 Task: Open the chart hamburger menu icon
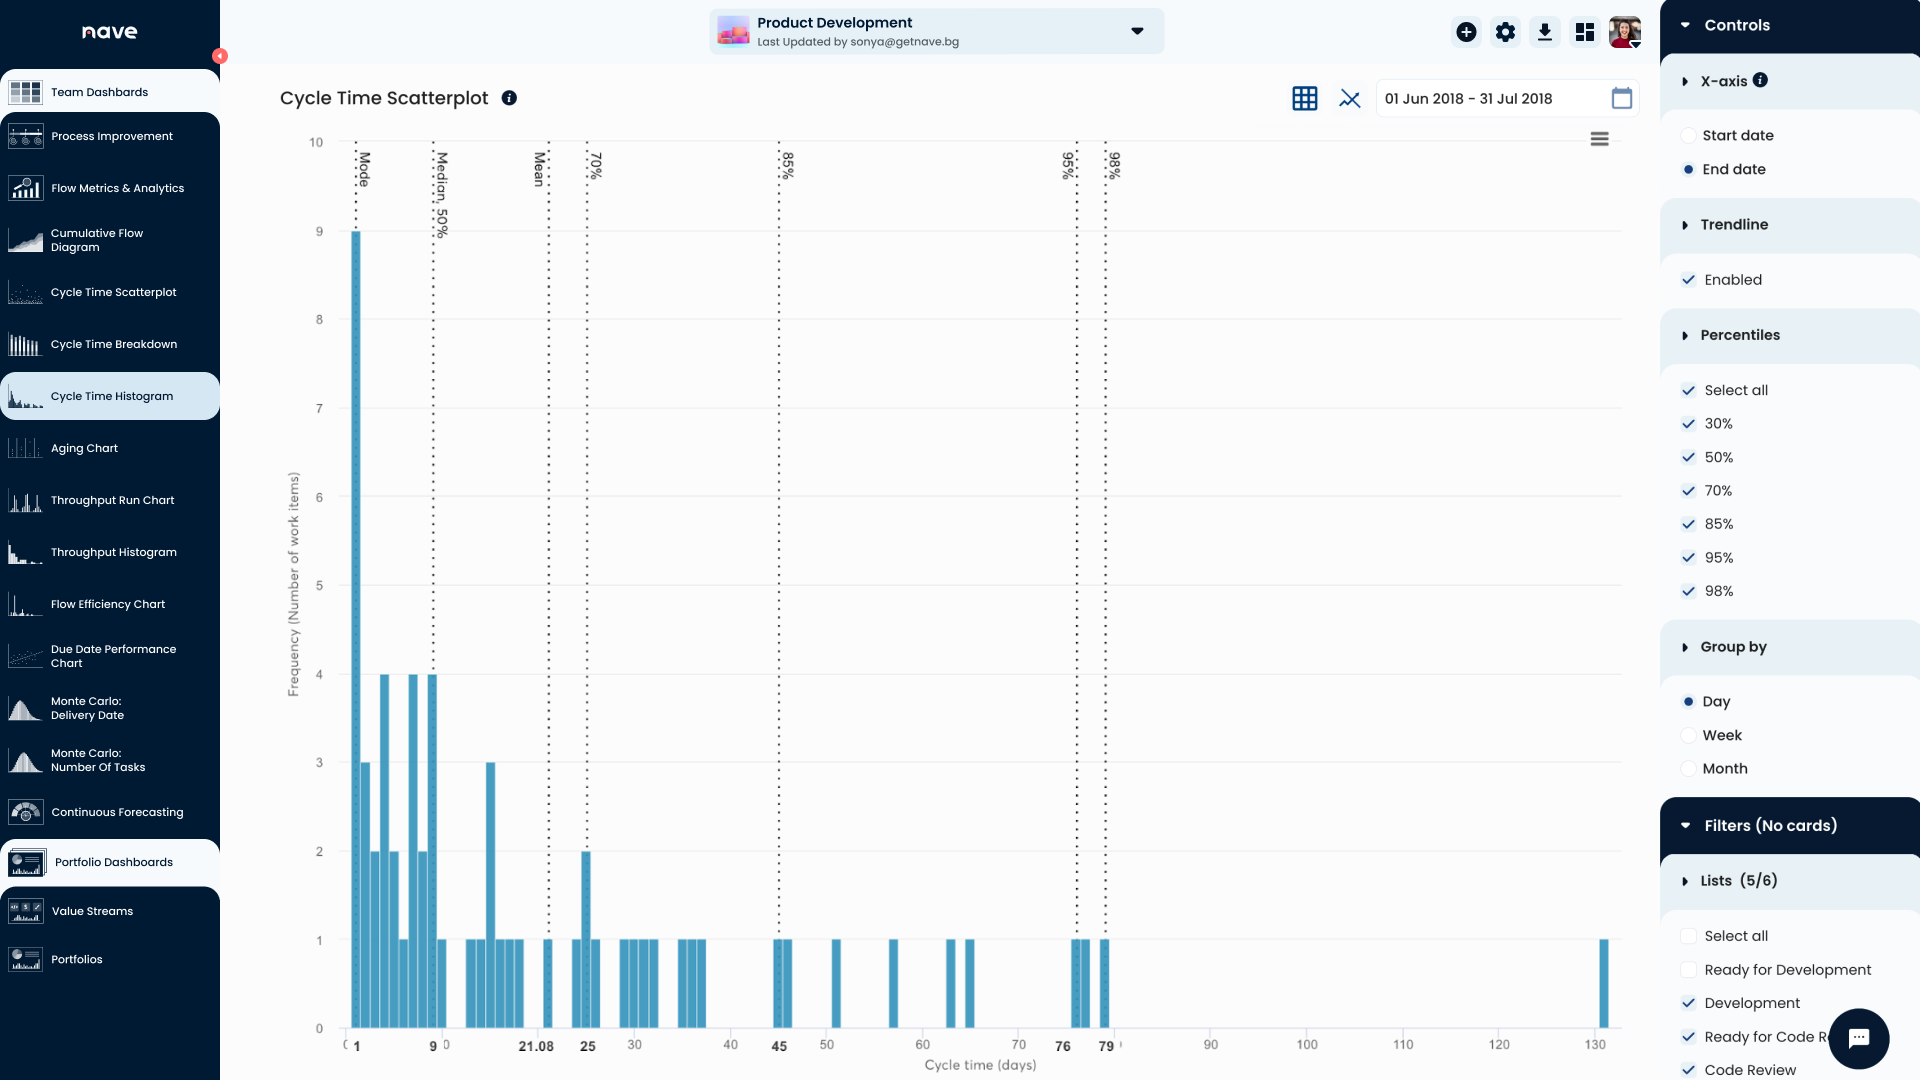point(1599,139)
